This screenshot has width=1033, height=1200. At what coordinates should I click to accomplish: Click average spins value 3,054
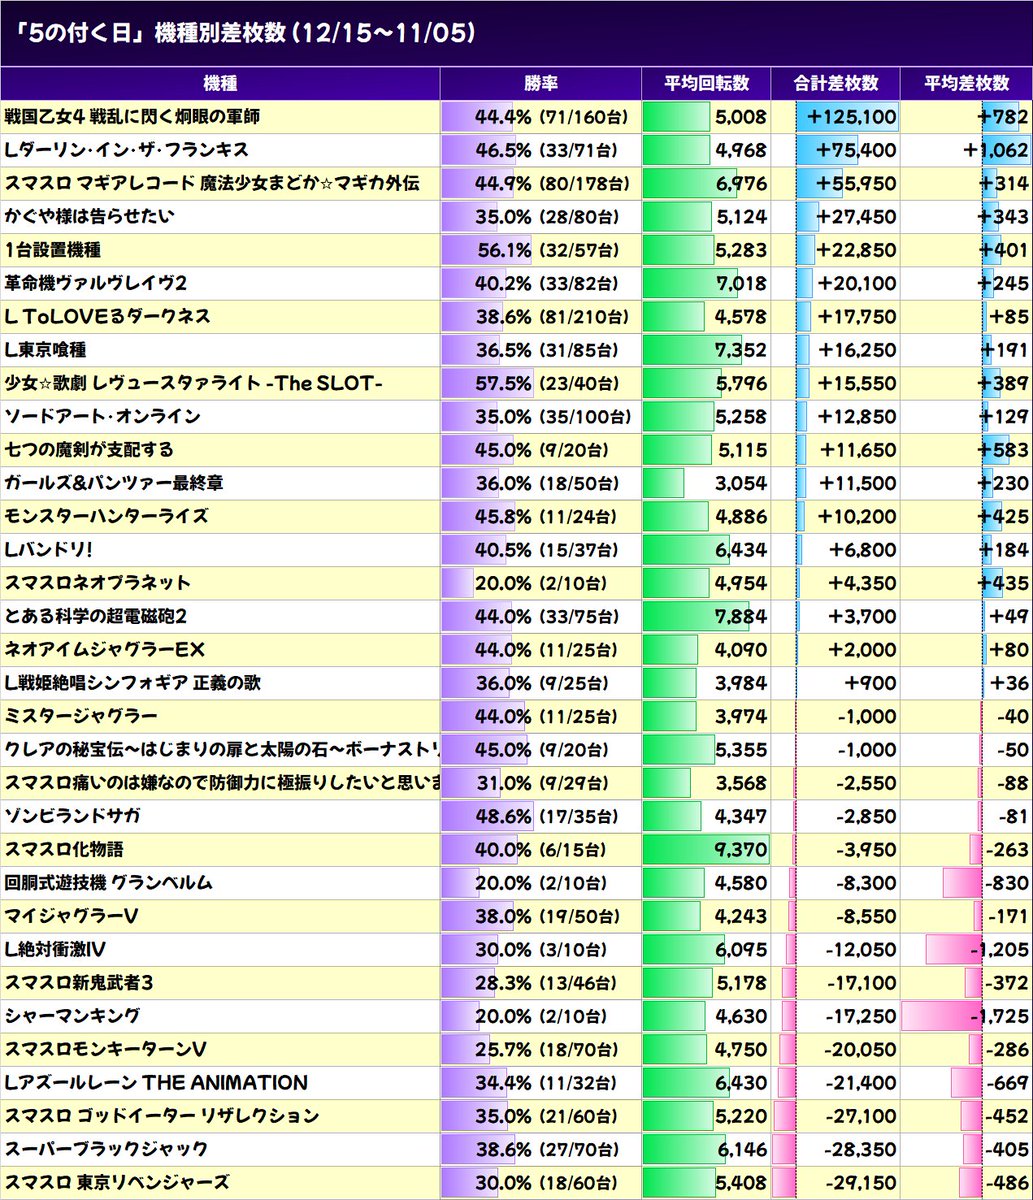click(x=741, y=484)
